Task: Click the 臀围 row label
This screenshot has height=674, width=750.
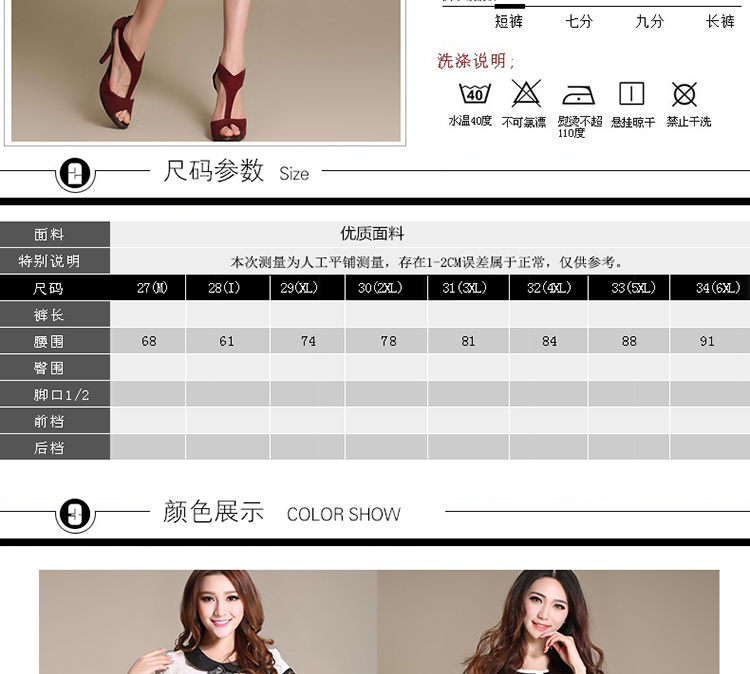Action: point(55,368)
